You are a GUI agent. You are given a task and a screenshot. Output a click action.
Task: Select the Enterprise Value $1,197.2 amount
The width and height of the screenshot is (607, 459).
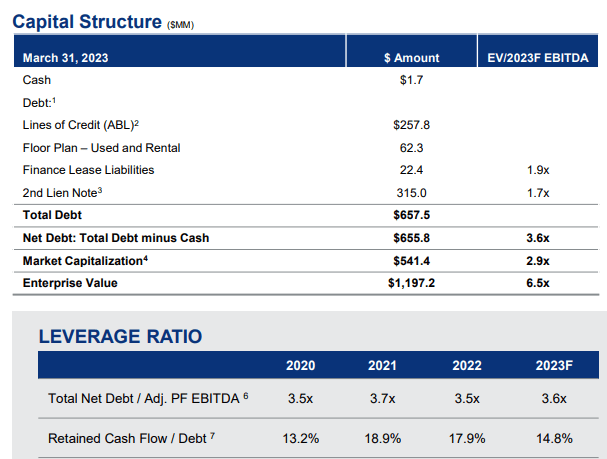(x=412, y=283)
